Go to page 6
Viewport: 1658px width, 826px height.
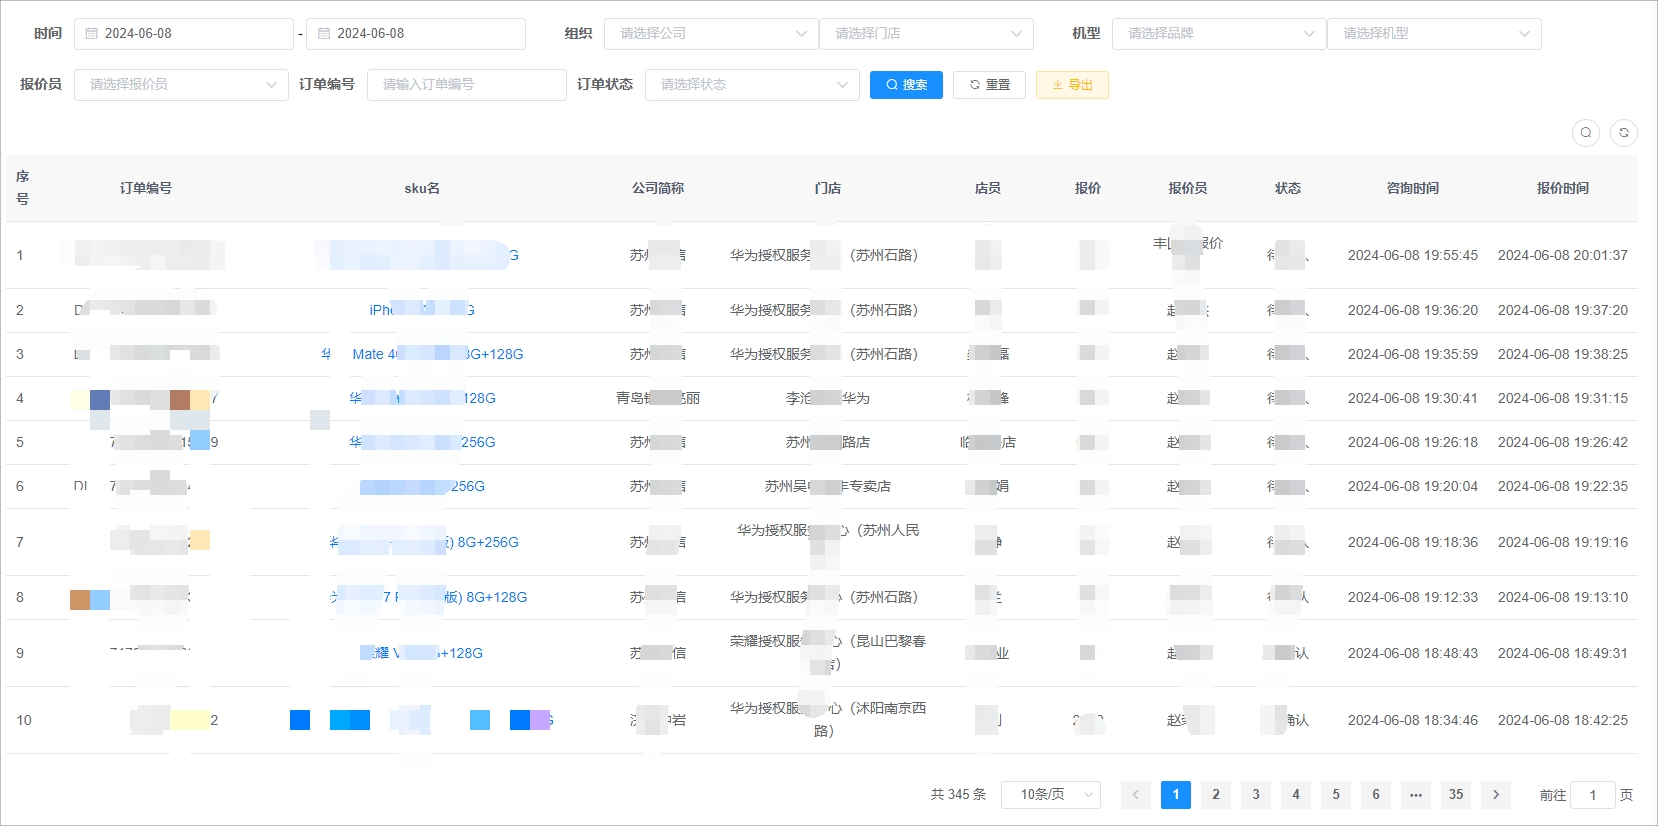coord(1376,795)
